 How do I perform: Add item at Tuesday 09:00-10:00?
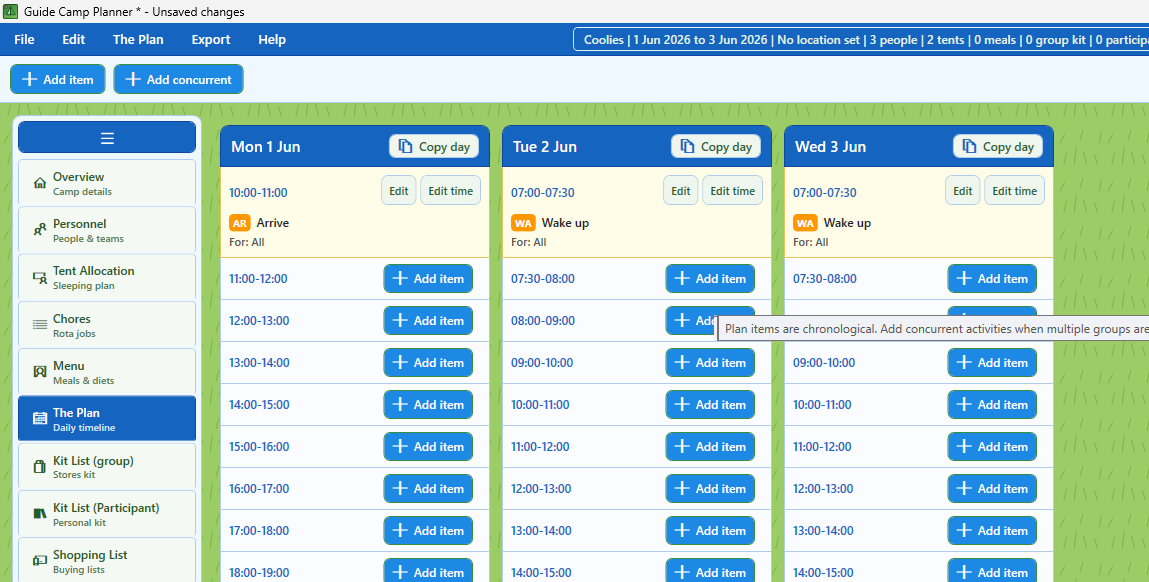click(x=710, y=362)
